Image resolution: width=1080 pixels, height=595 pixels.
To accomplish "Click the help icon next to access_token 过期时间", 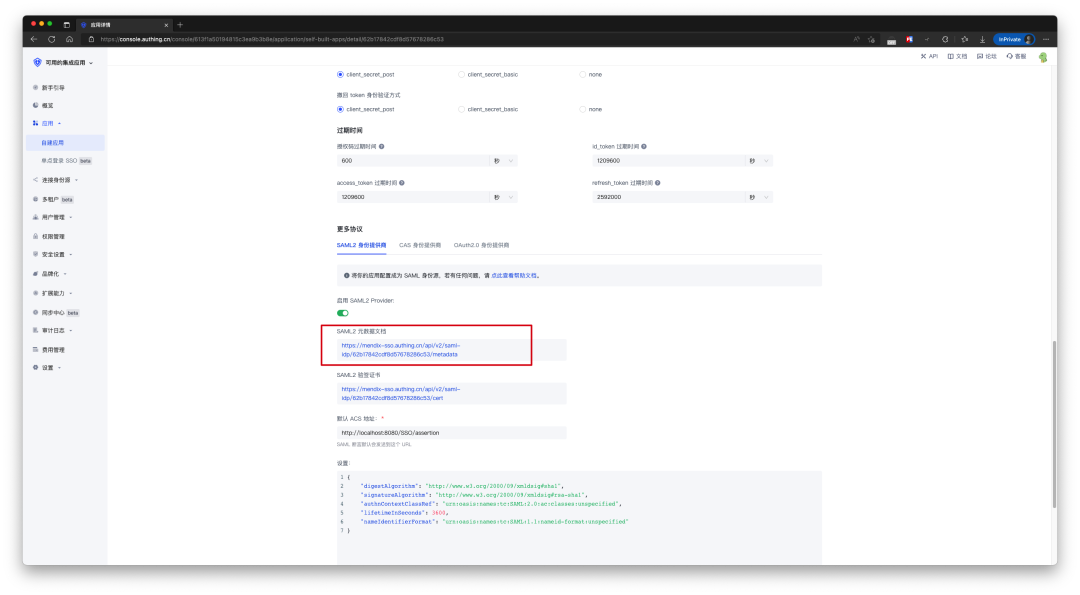I will pyautogui.click(x=402, y=183).
